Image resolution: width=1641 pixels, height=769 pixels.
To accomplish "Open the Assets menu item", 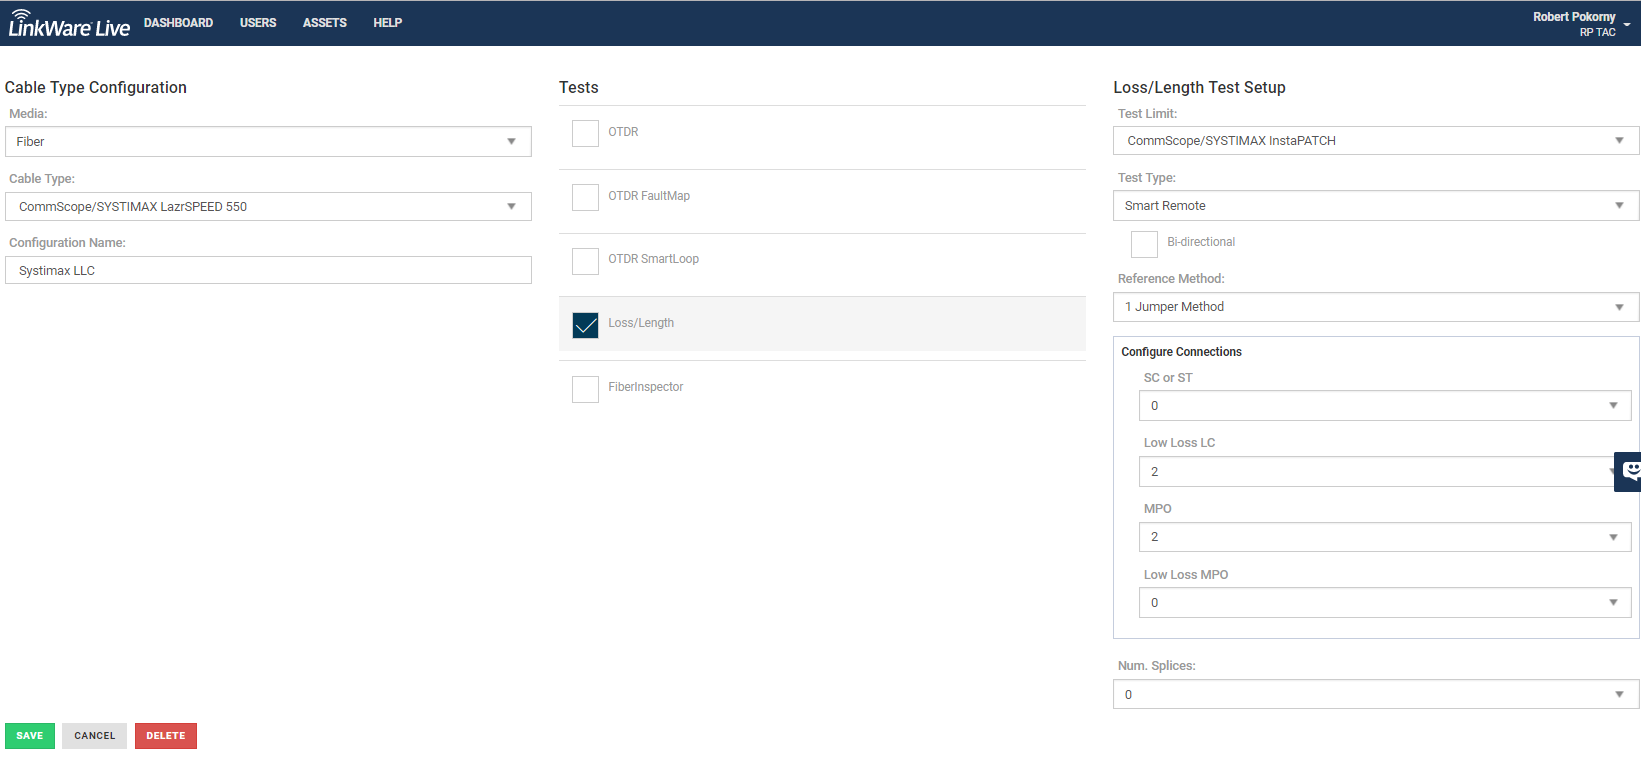I will pos(325,23).
